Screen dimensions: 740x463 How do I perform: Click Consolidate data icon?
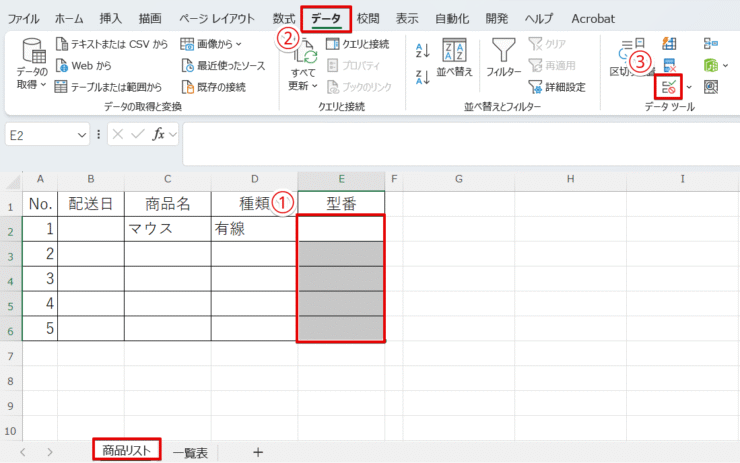[711, 44]
